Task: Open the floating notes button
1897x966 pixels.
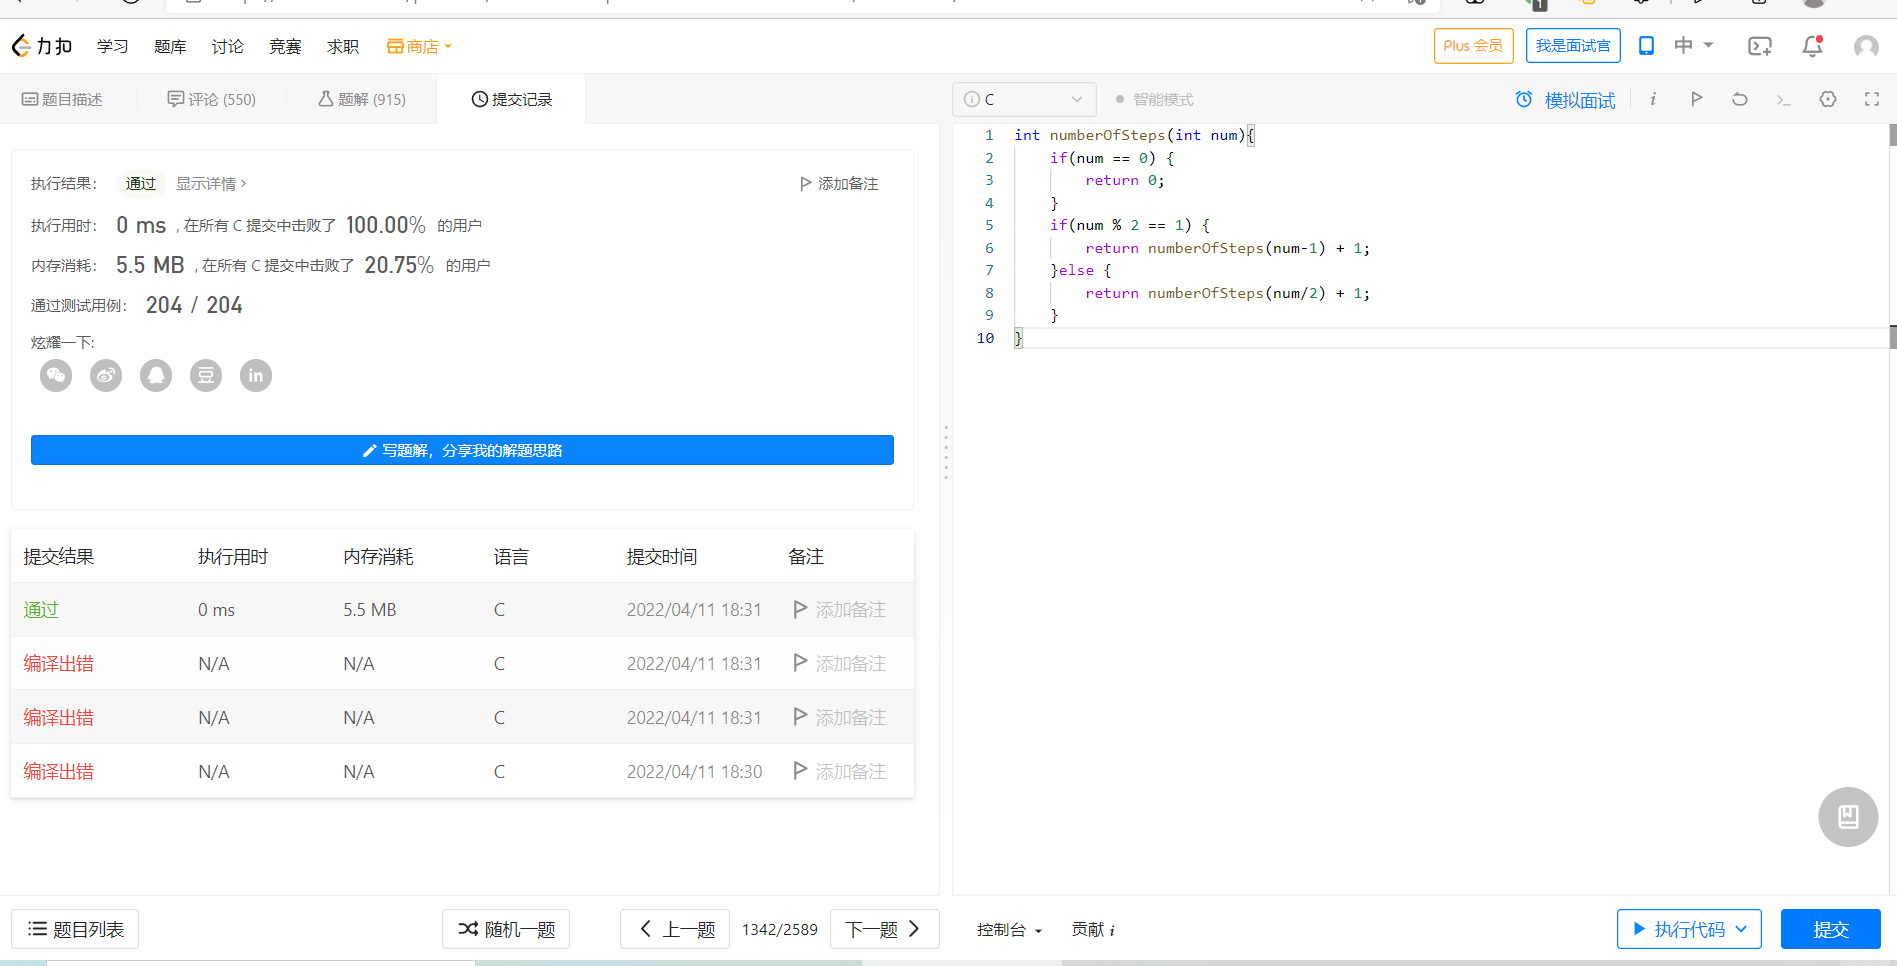Action: click(1847, 817)
